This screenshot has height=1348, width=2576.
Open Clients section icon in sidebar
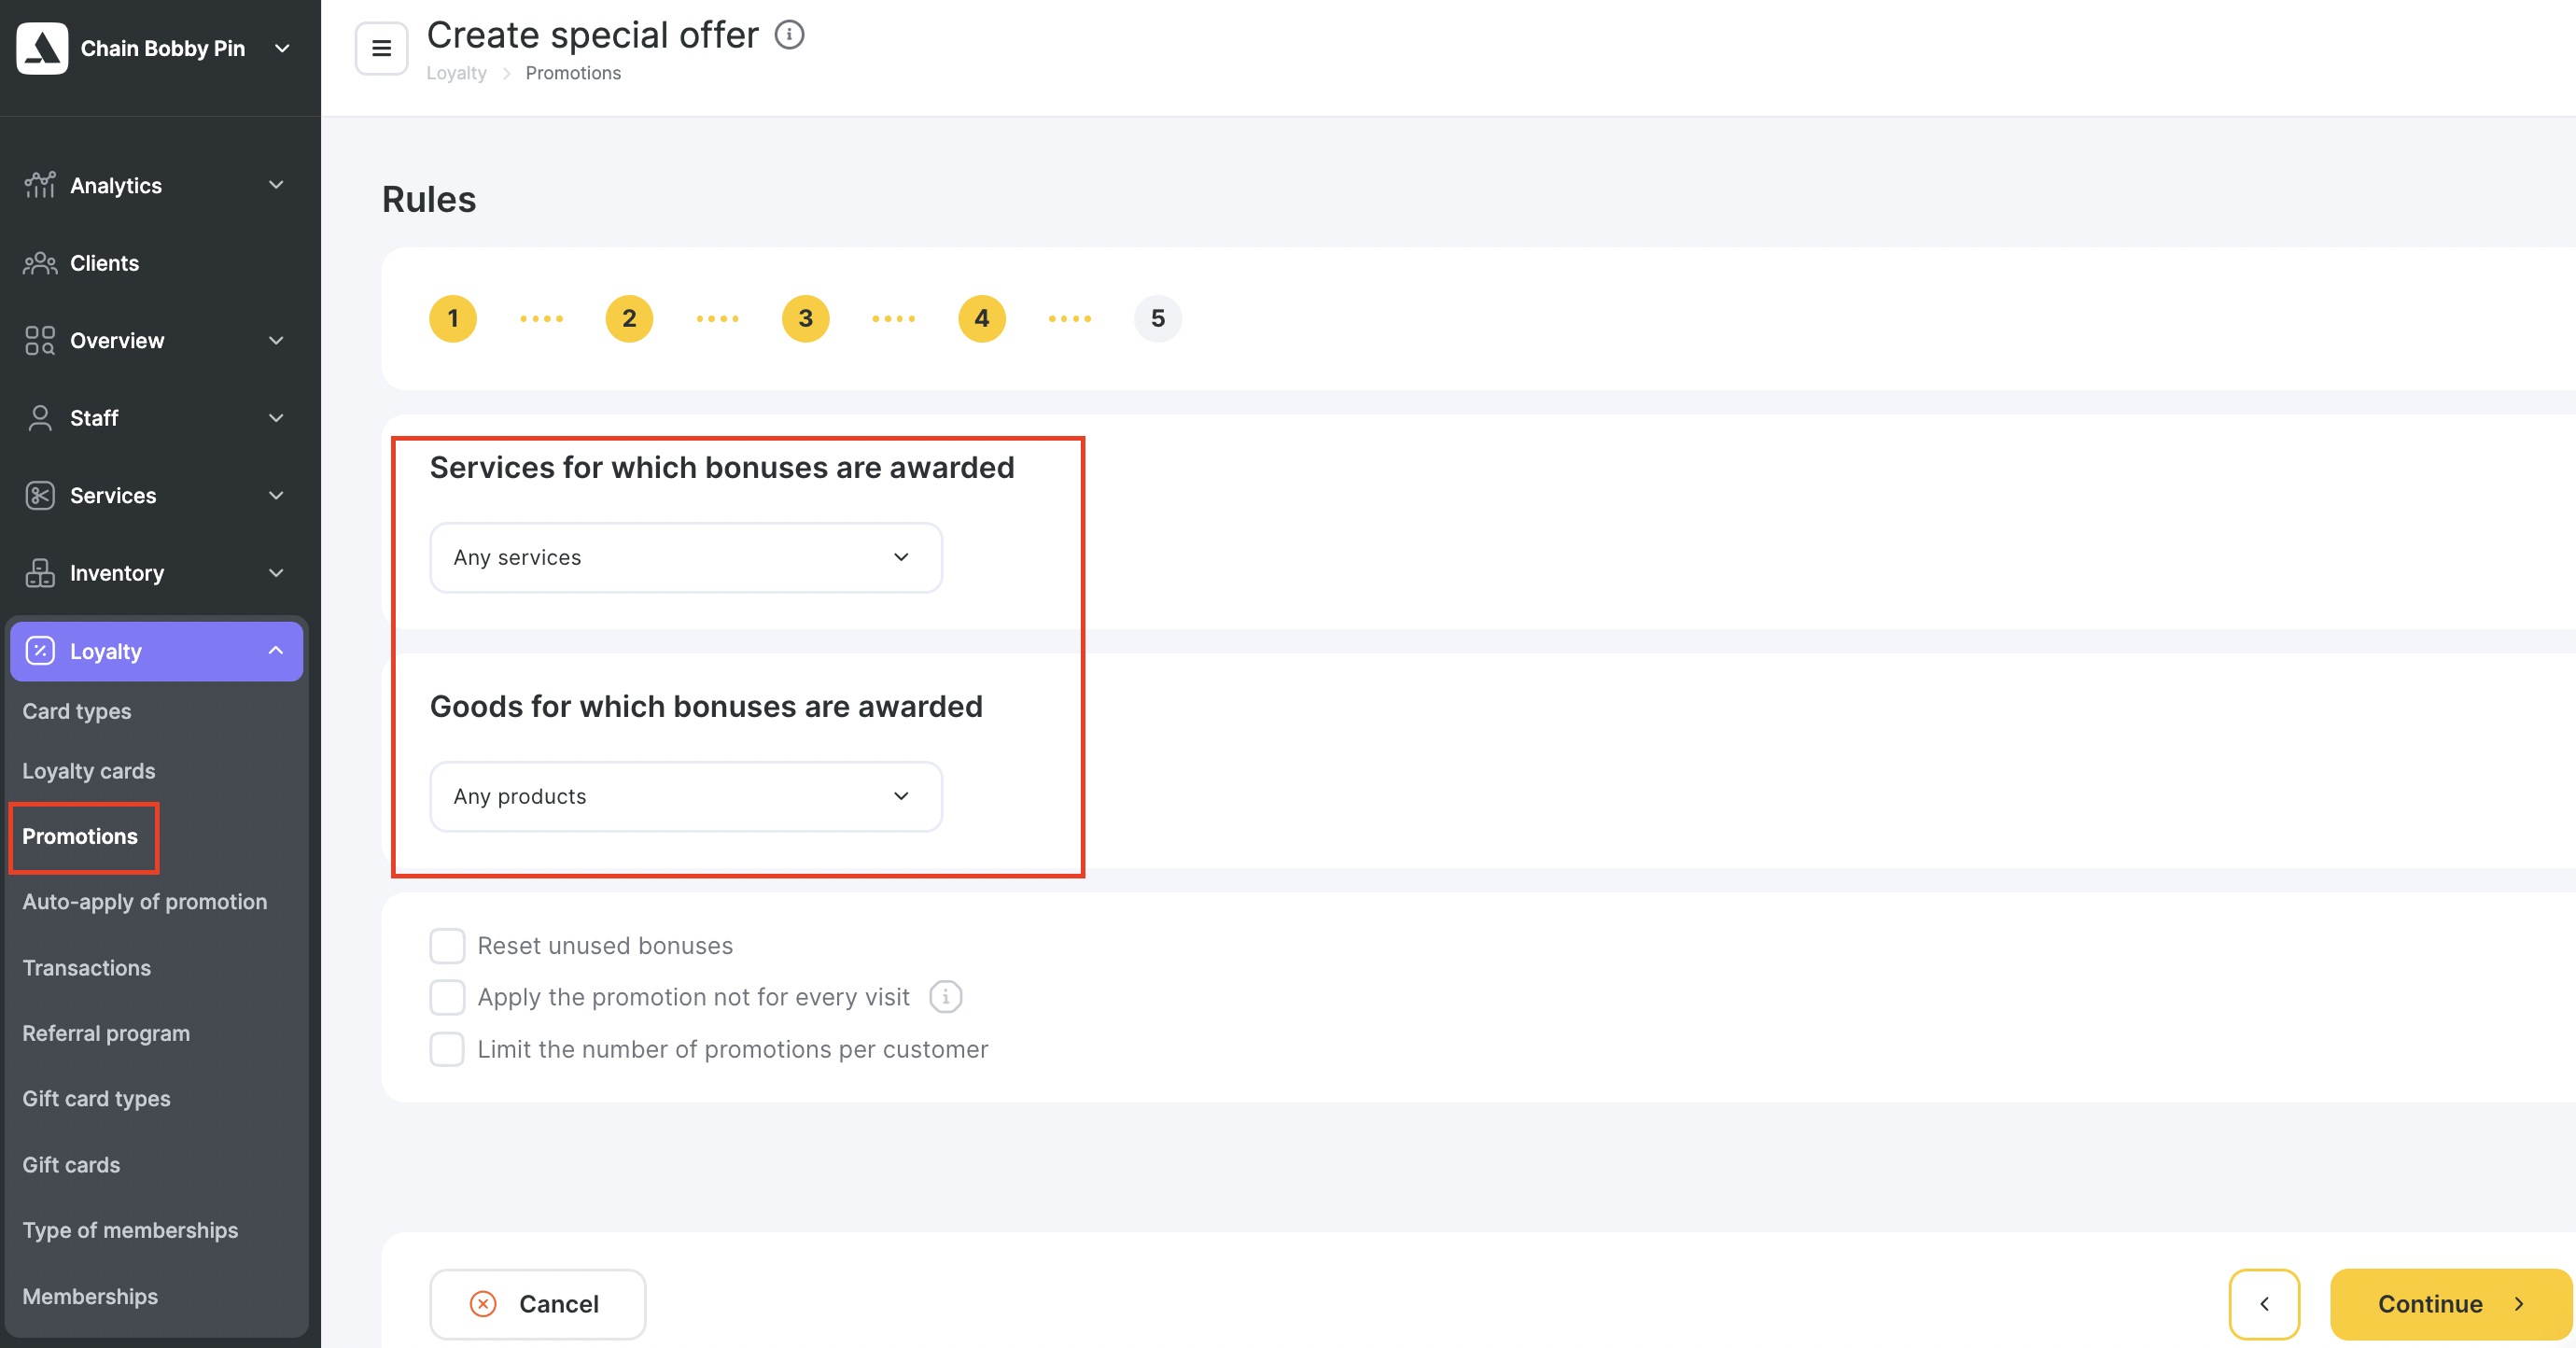[40, 263]
